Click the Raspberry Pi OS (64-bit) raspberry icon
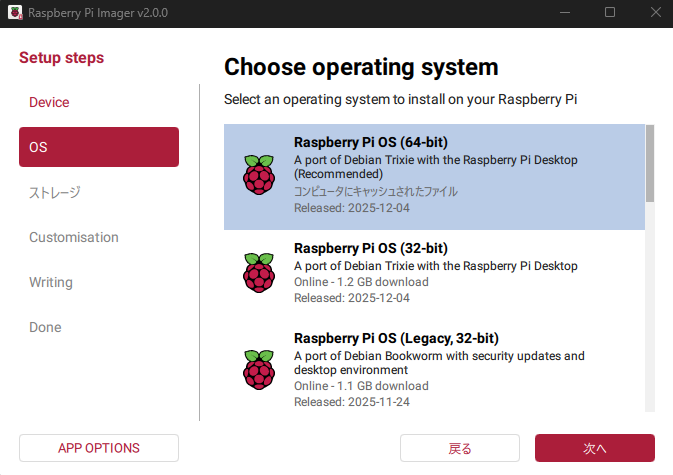The image size is (673, 475). (258, 175)
